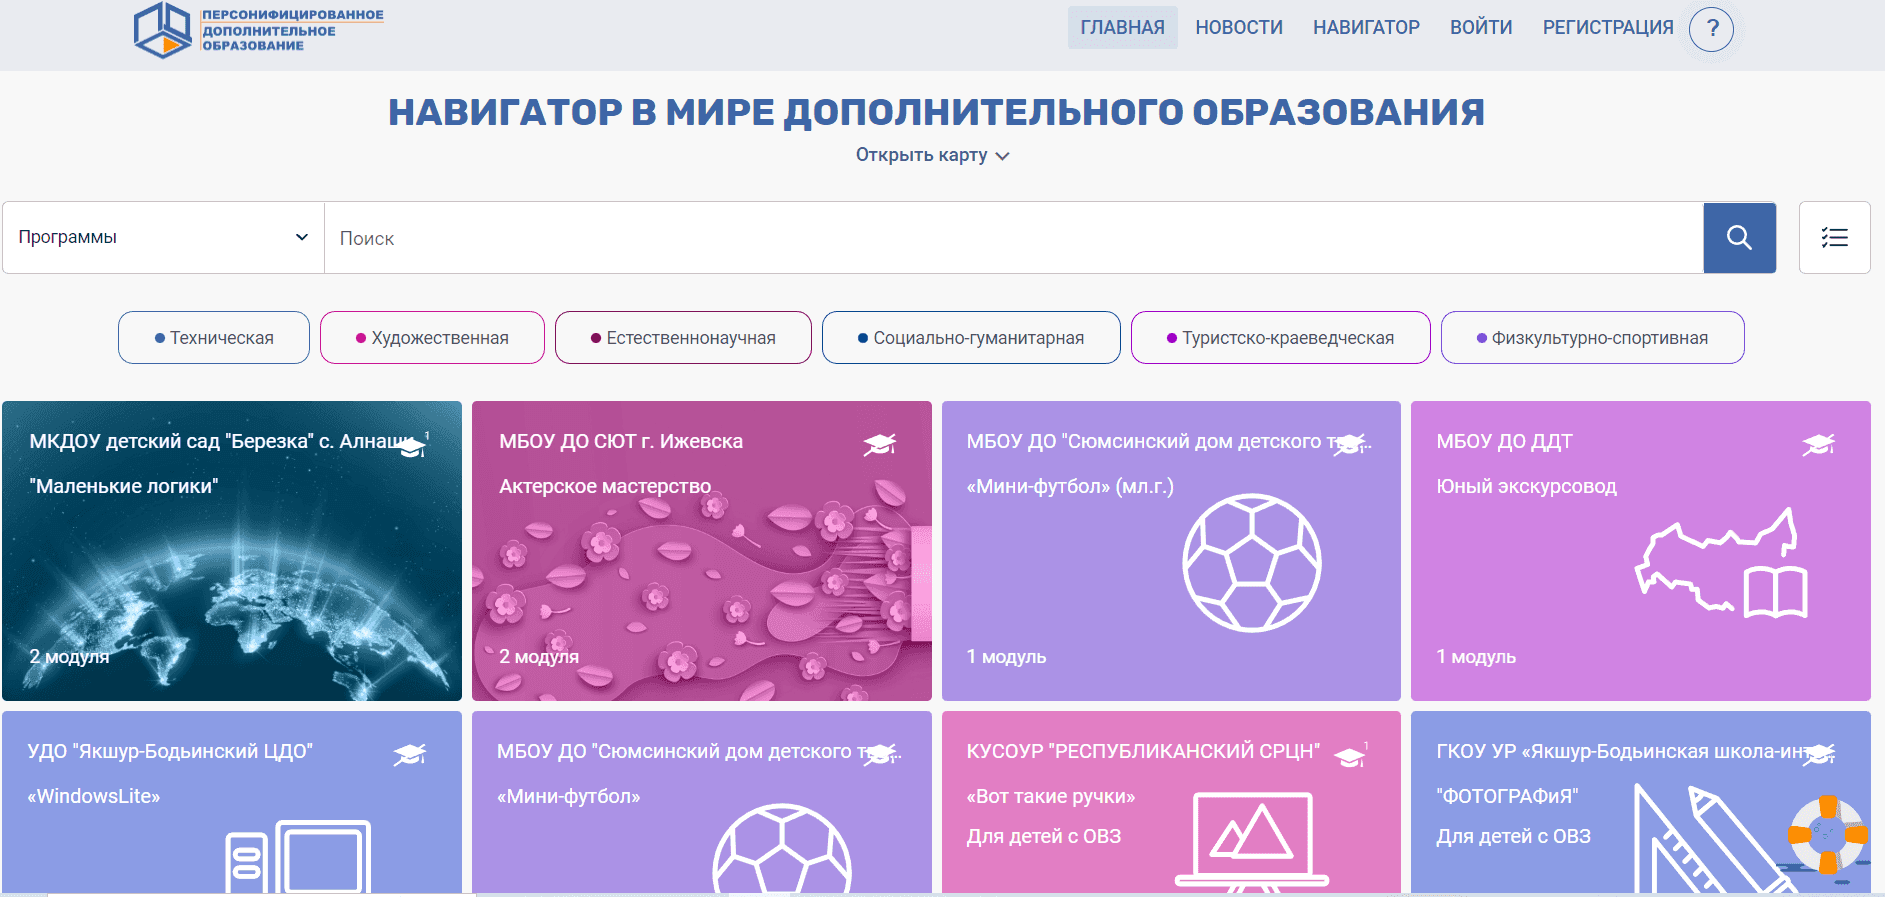Filter by Физкультурно-спортивная direction
Viewport: 1885px width, 897px height.
tap(1592, 338)
